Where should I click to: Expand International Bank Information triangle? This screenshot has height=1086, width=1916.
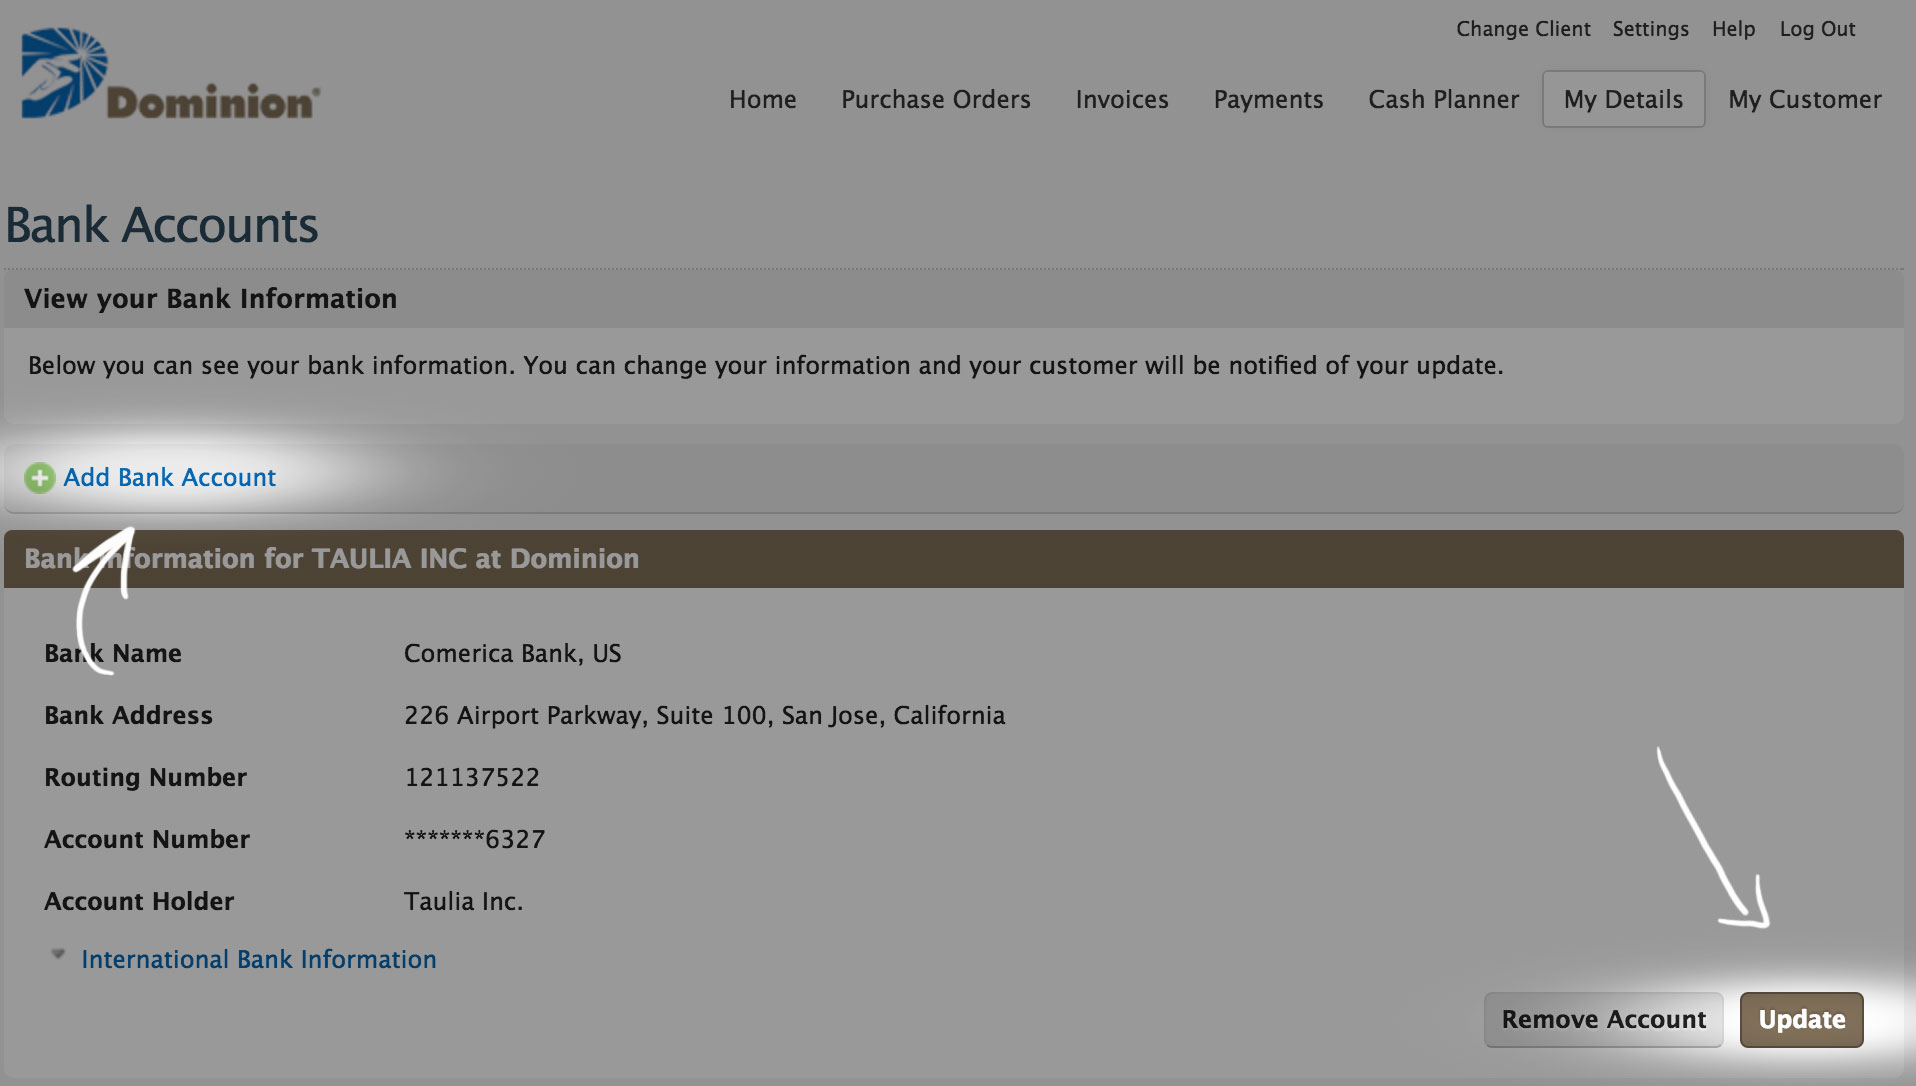pos(58,955)
